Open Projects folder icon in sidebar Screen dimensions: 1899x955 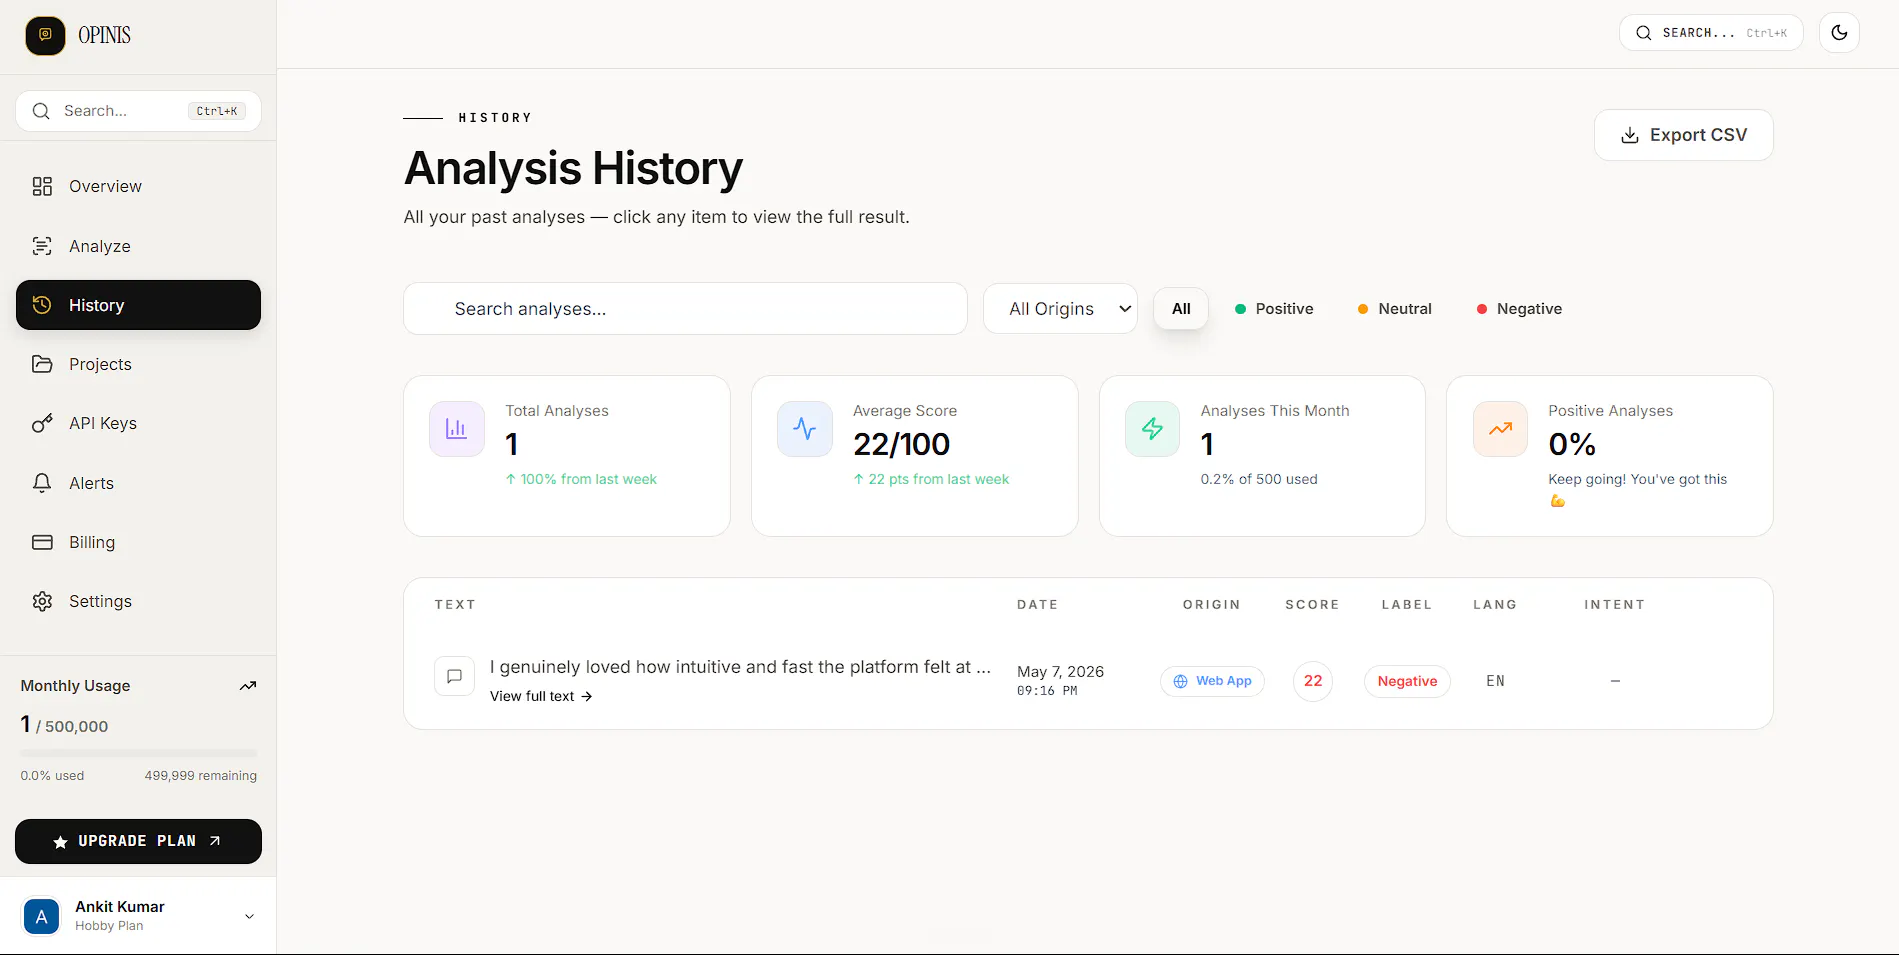[42, 364]
